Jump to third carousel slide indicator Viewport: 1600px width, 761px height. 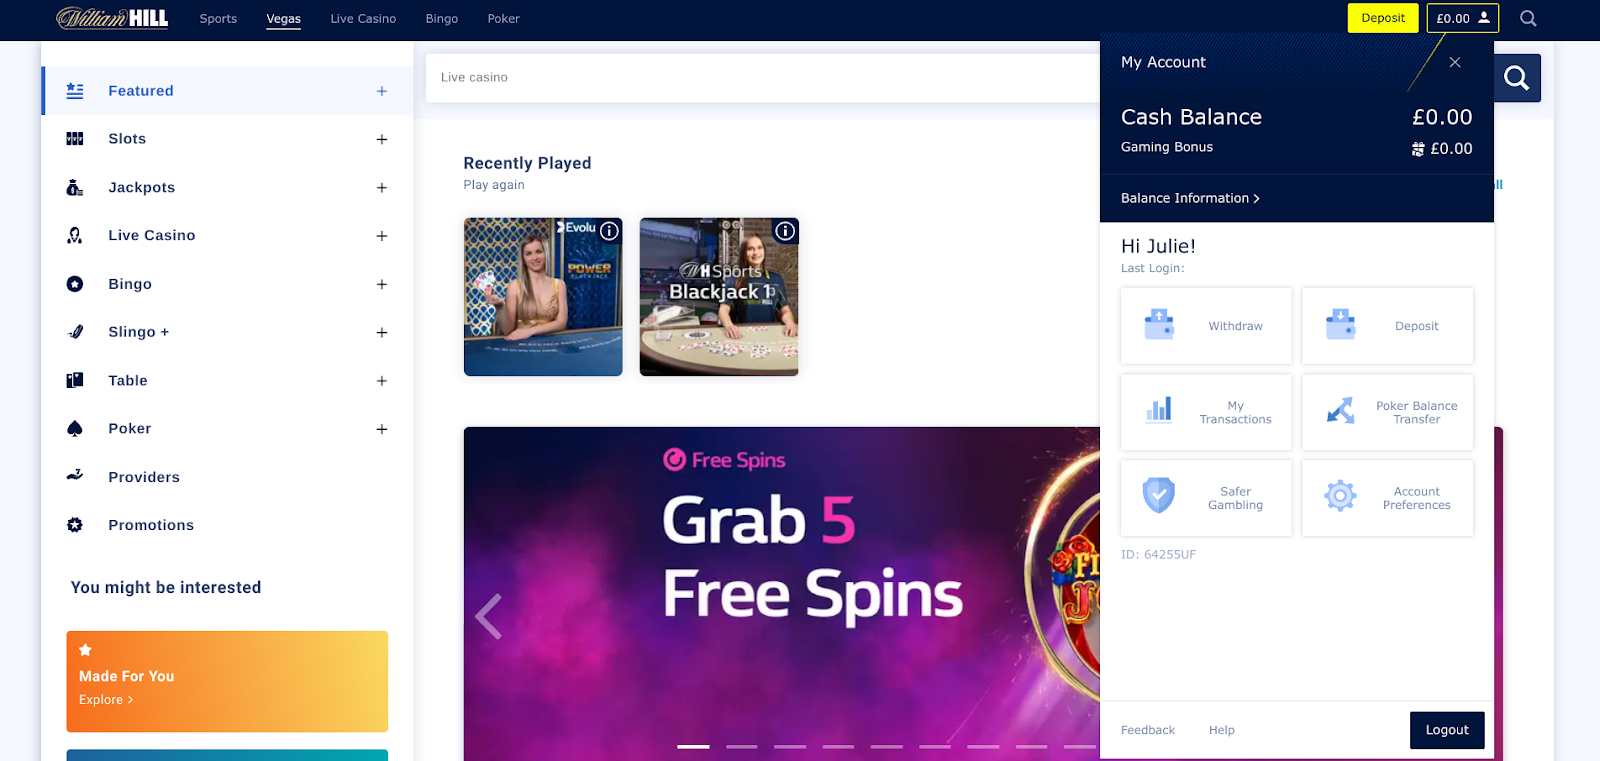pos(790,746)
